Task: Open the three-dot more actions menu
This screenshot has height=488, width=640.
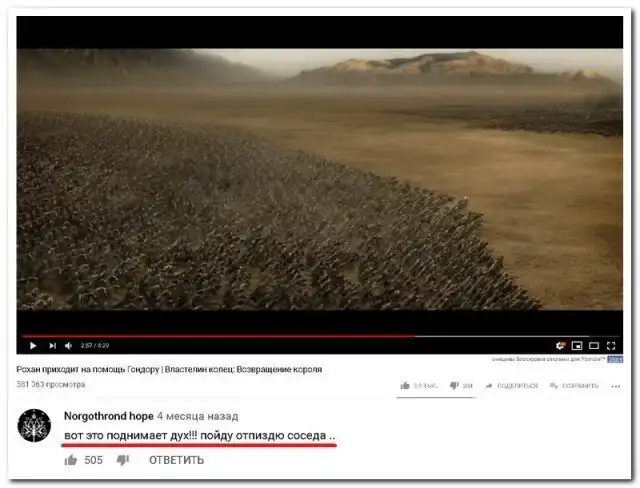Action: 616,386
